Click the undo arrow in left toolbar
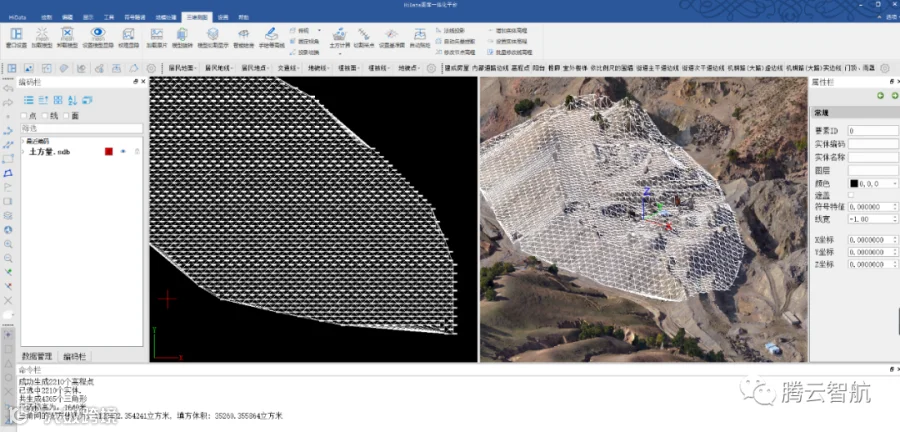 pyautogui.click(x=8, y=88)
